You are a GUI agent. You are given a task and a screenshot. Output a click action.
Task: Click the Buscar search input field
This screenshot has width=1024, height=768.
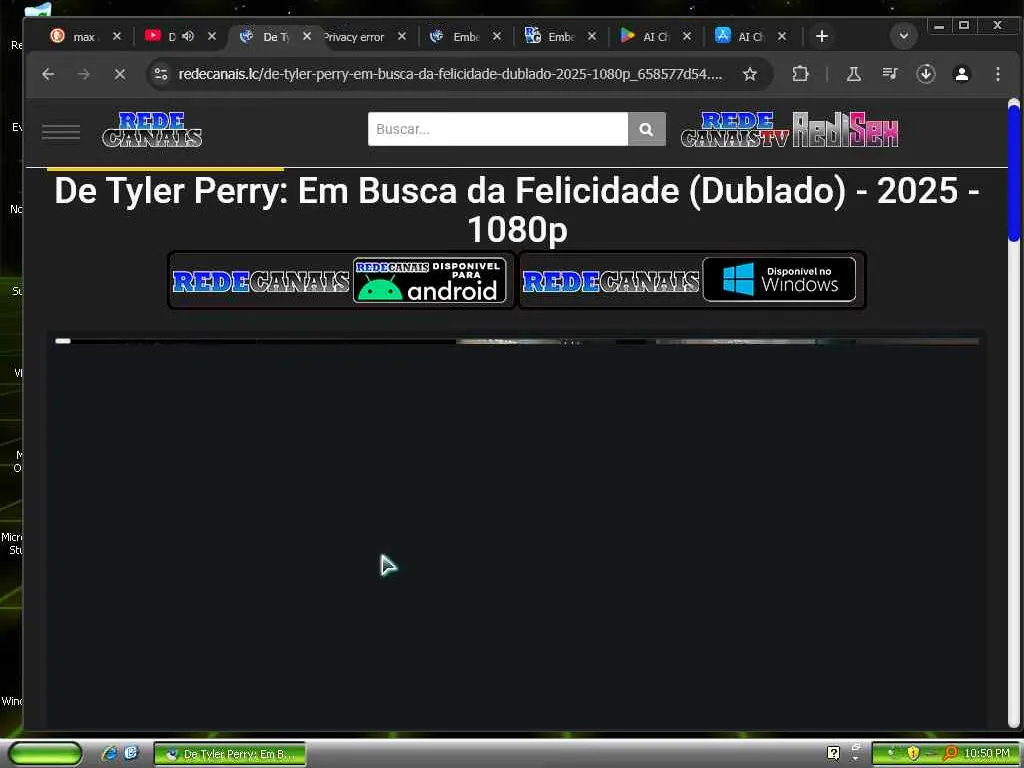(x=498, y=129)
